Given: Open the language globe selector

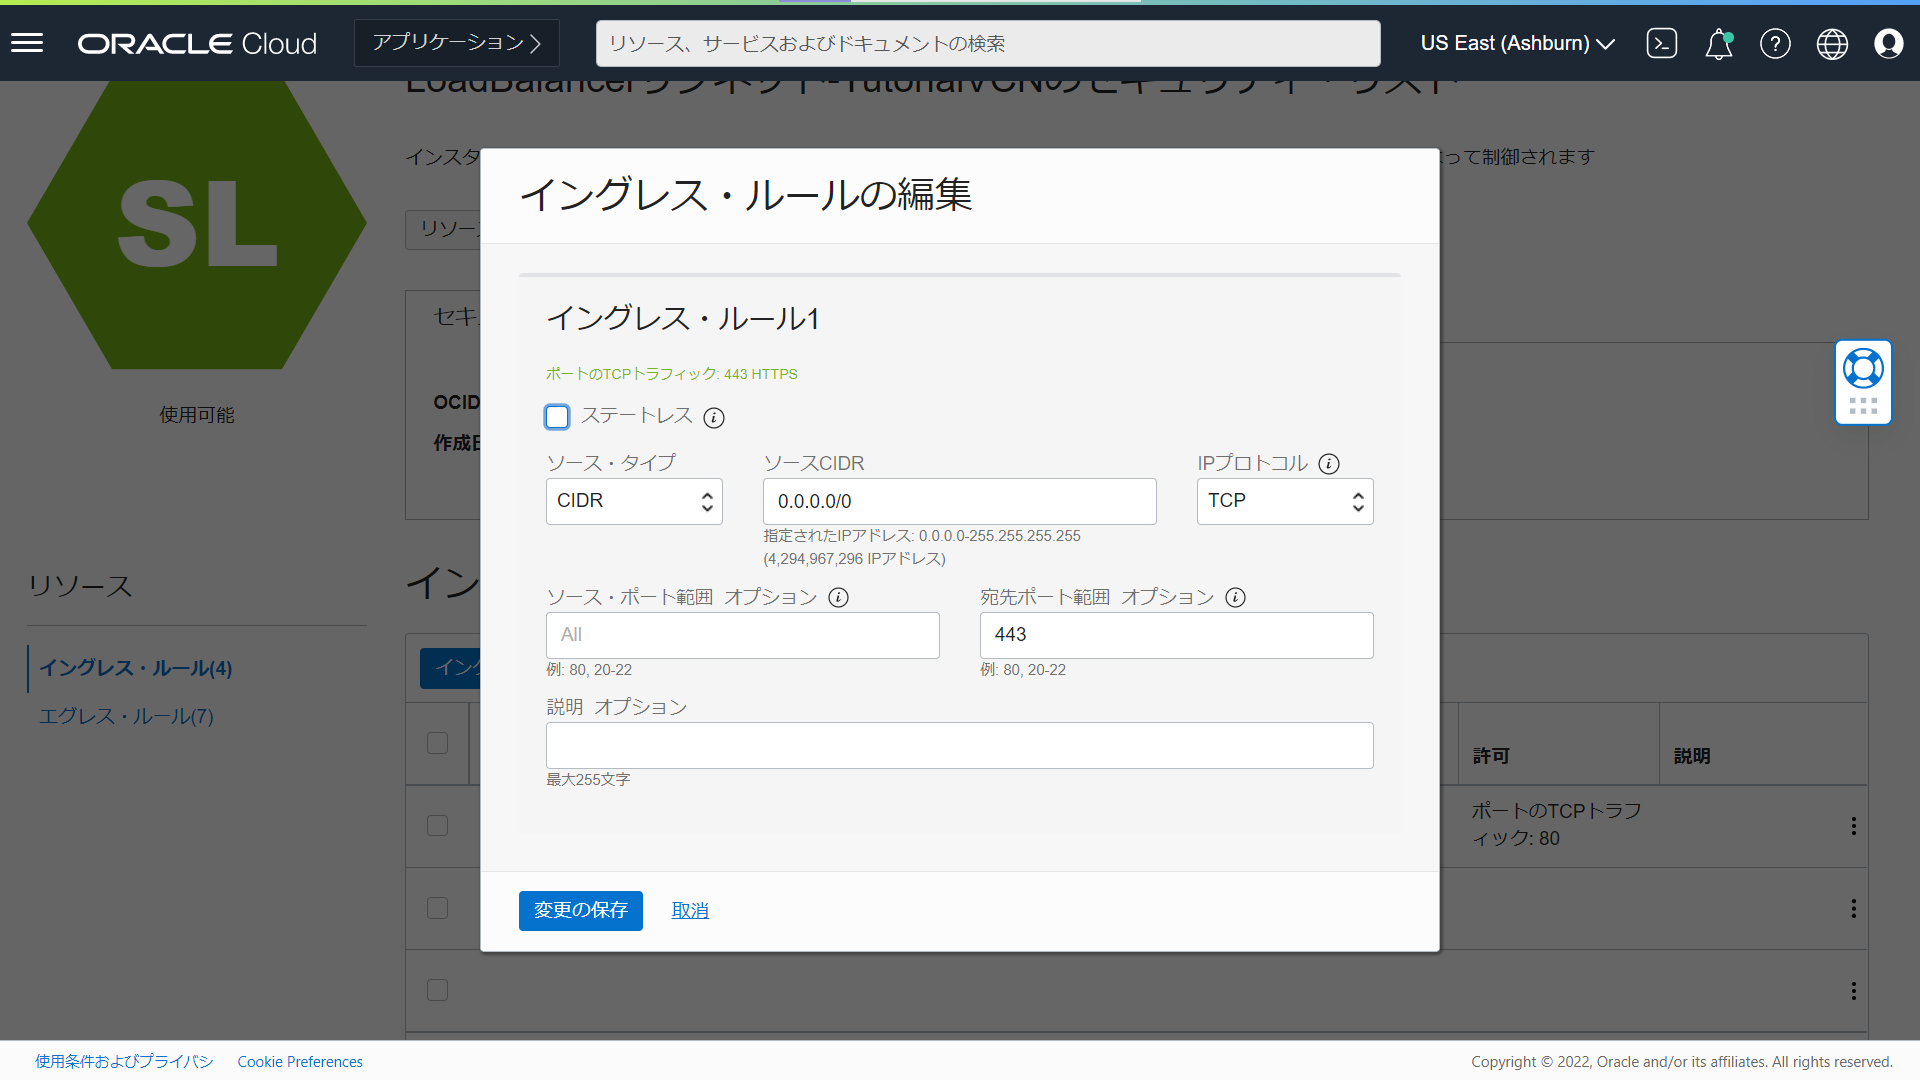Looking at the screenshot, I should 1832,43.
